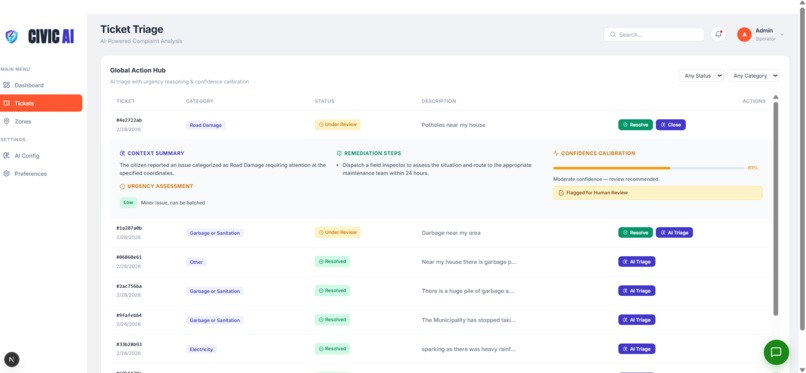Click Garbage or Sanitation tag of #2ac756ba
Image resolution: width=806 pixels, height=373 pixels.
click(215, 291)
